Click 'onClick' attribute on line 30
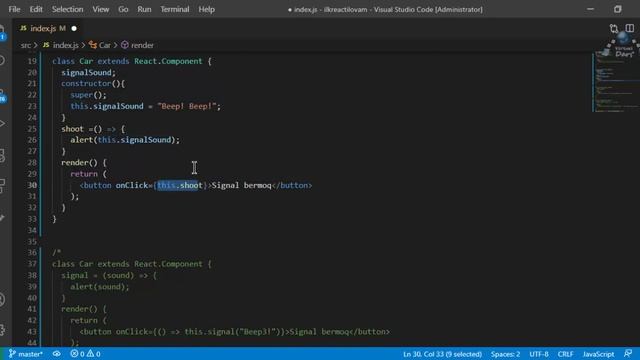Viewport: 640px width, 360px height. point(132,185)
